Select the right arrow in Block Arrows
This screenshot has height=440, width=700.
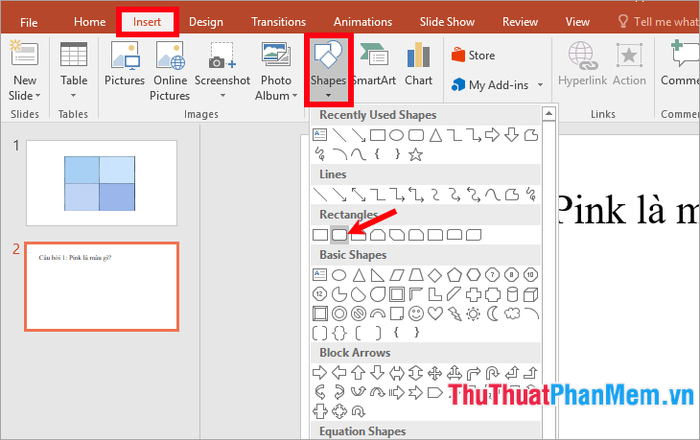(321, 372)
